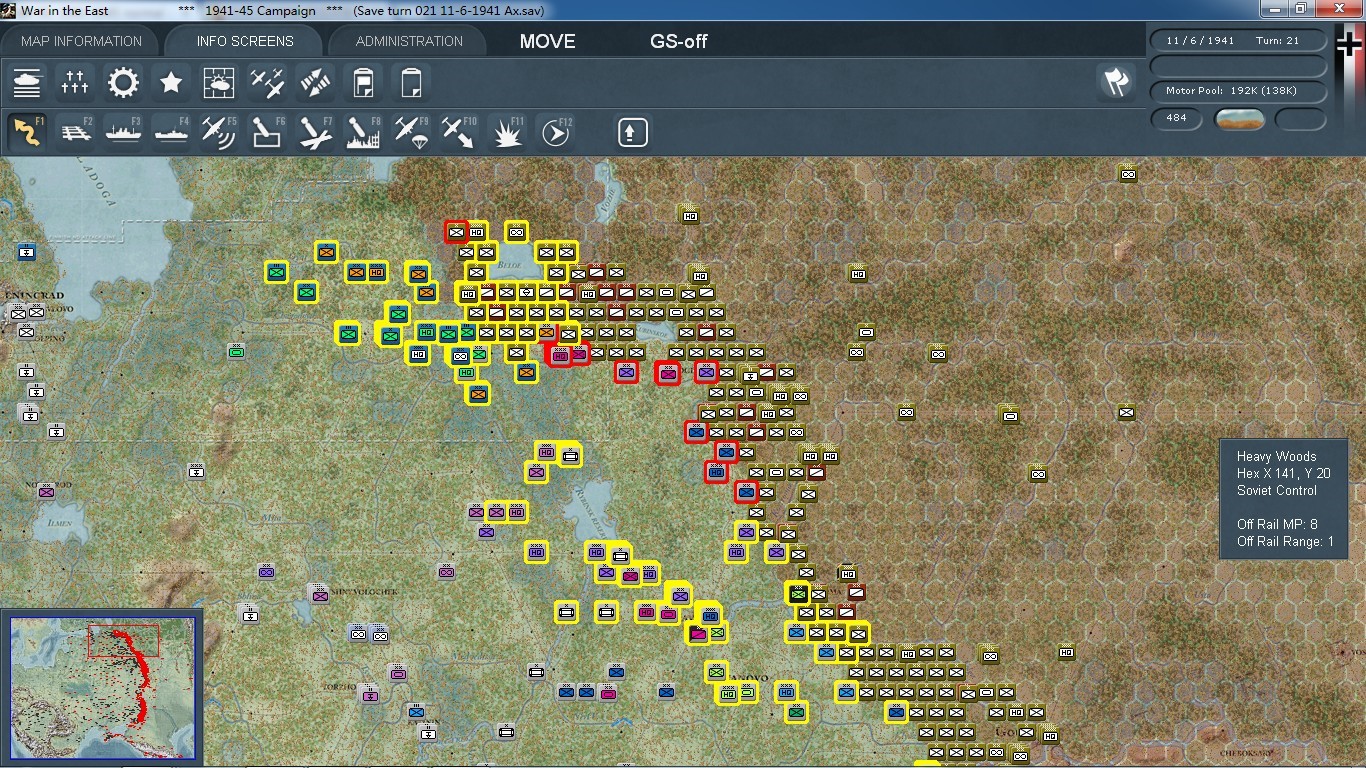This screenshot has width=1366, height=768.
Task: Click the Heavy Woods hex info panel
Action: (1285, 499)
